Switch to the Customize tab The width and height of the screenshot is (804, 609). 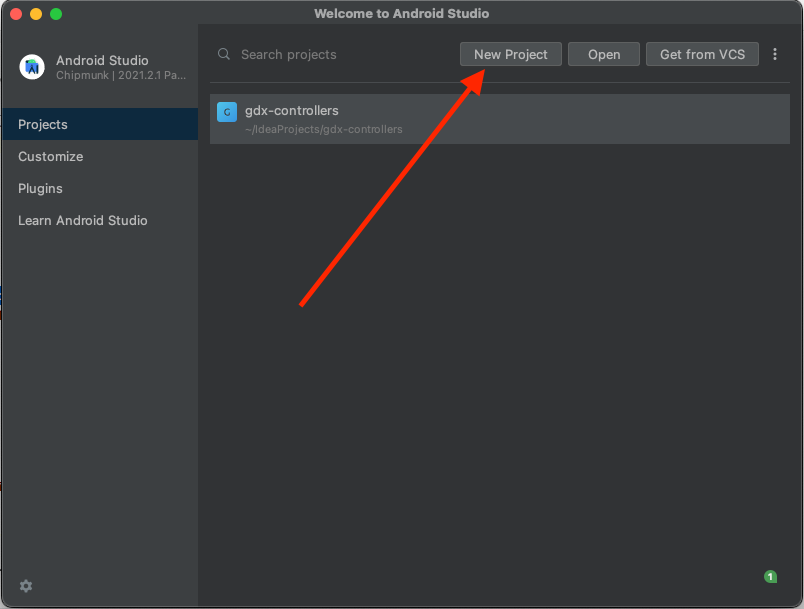(x=100, y=156)
